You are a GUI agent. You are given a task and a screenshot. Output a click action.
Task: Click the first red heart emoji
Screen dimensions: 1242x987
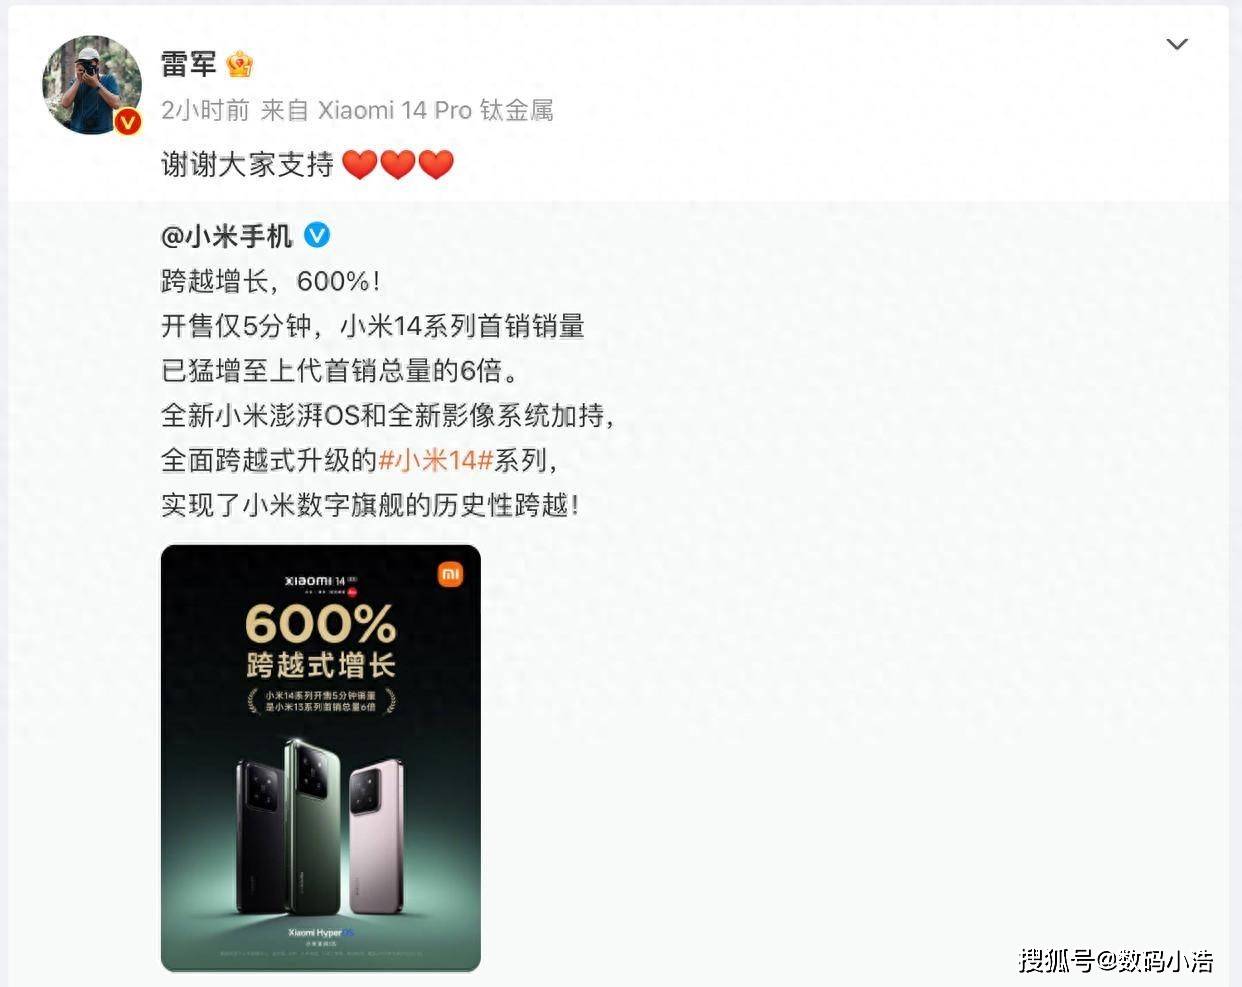click(360, 164)
